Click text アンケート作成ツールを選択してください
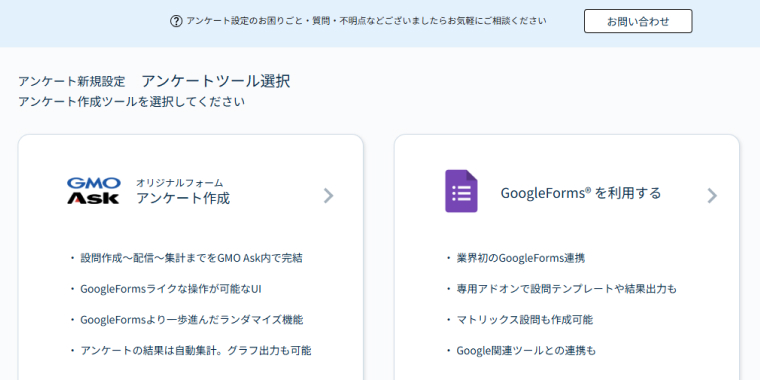Viewport: 760px width, 380px height. coord(131,102)
